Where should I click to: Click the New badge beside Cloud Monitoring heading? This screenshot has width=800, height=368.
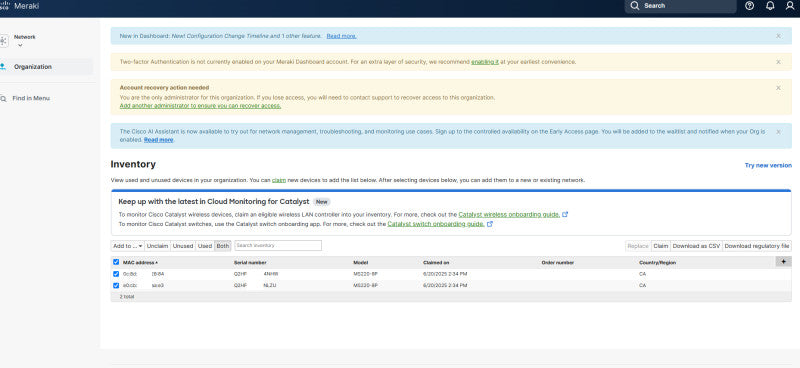[321, 202]
